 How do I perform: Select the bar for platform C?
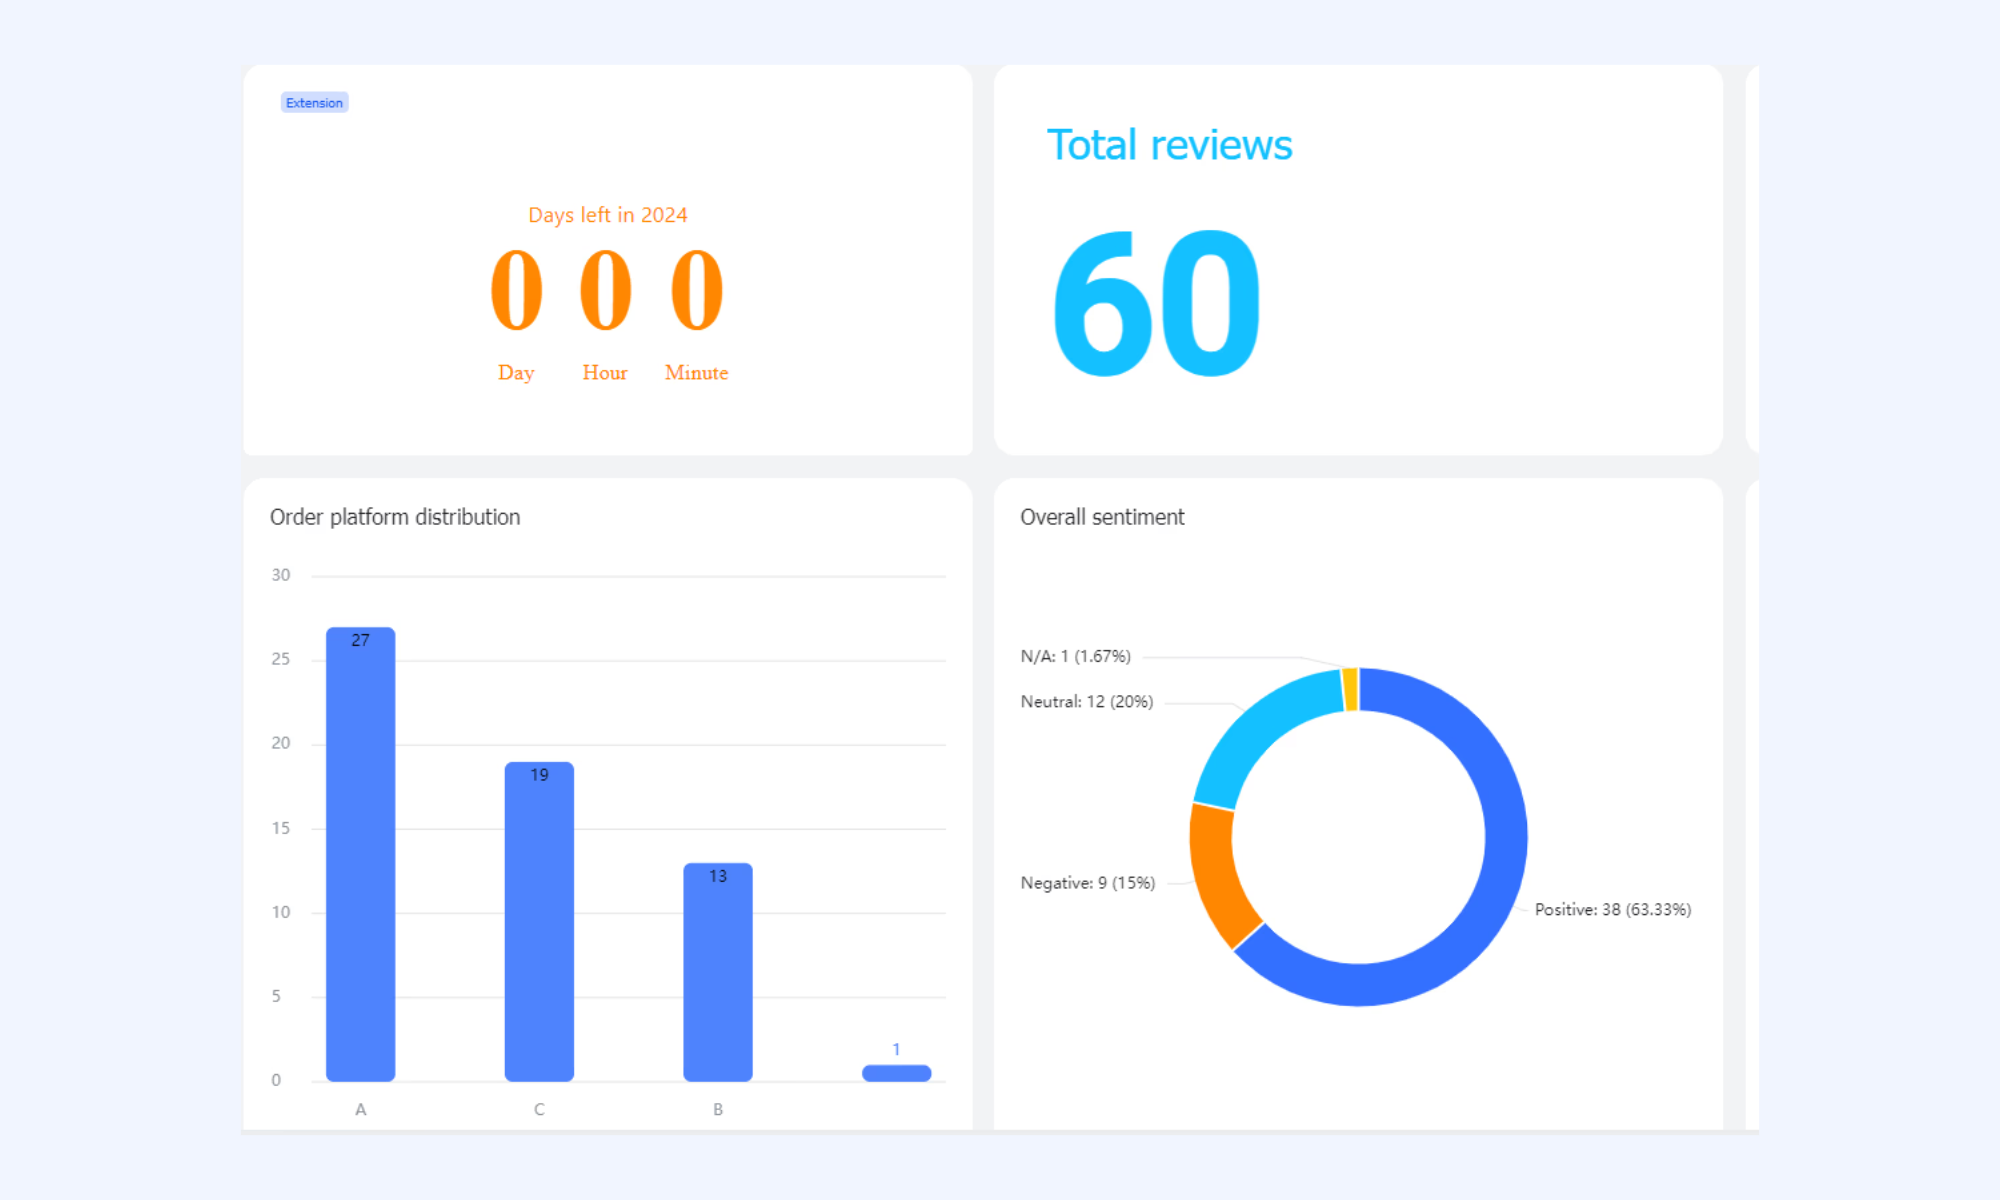(539, 921)
